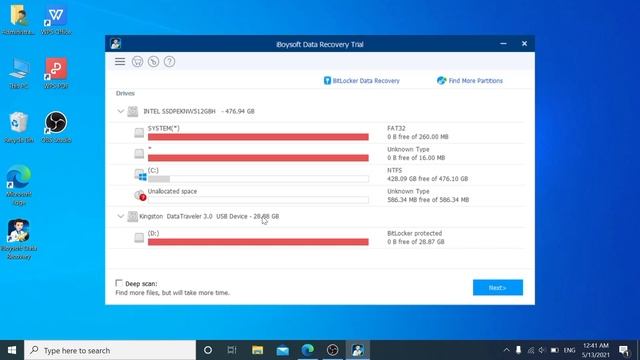The width and height of the screenshot is (640, 360).
Task: Open Task View on taskbar
Action: click(x=232, y=350)
